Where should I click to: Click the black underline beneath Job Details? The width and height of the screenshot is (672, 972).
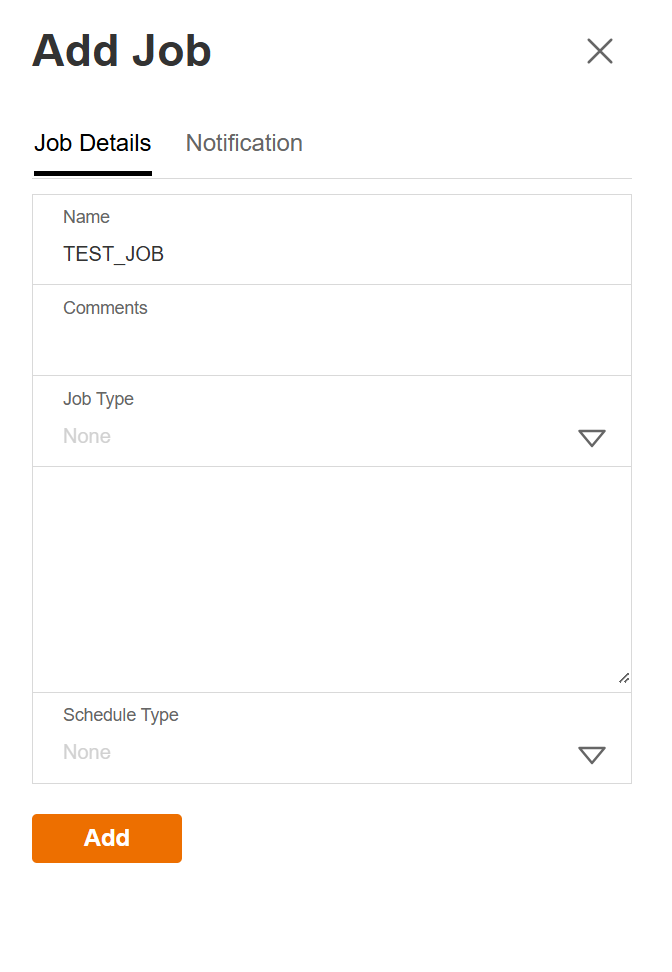point(93,173)
